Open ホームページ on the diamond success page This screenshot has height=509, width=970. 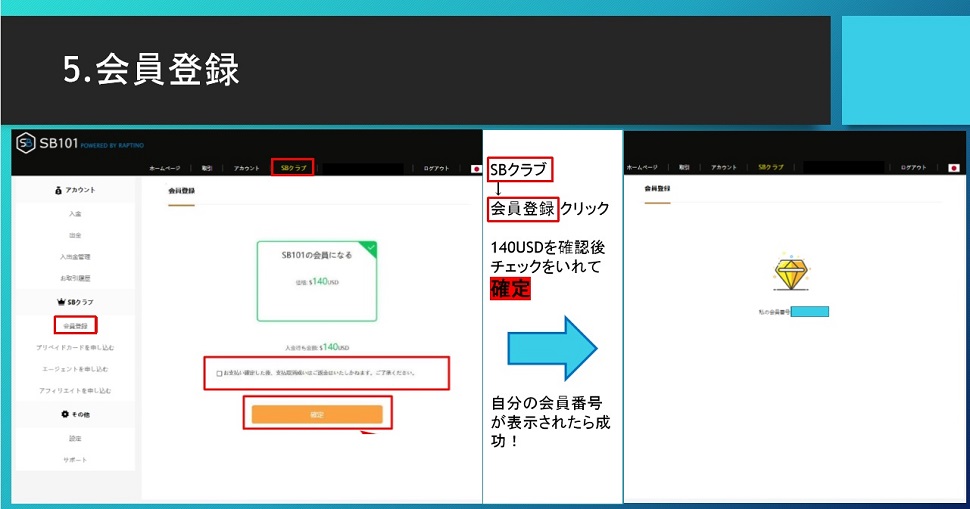tap(642, 168)
